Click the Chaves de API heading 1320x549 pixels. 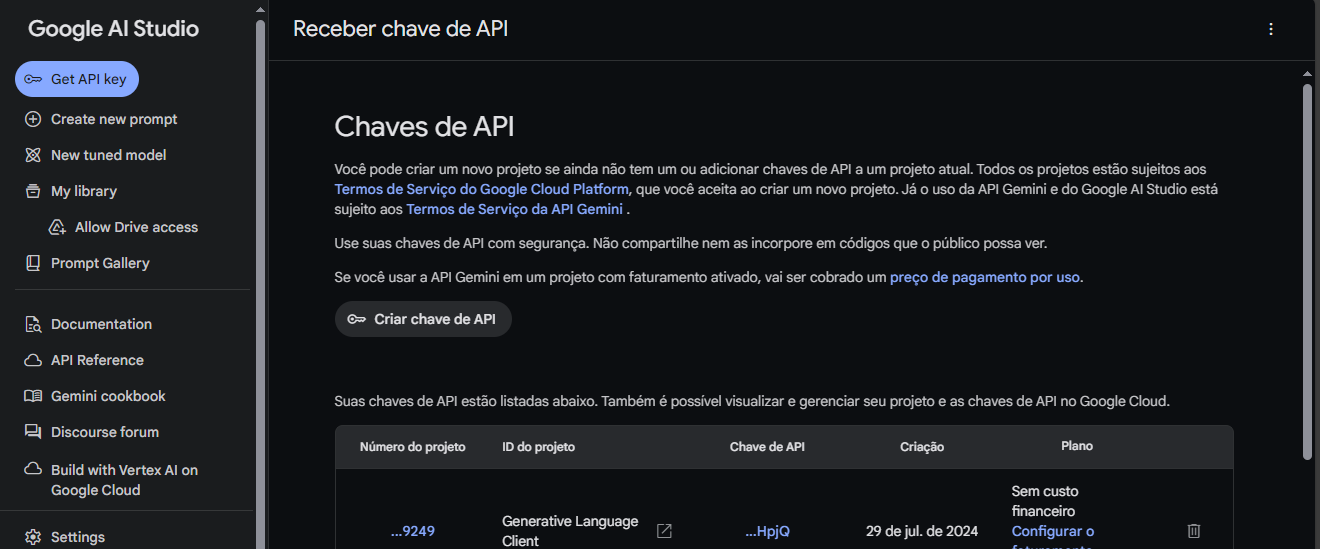tap(424, 126)
